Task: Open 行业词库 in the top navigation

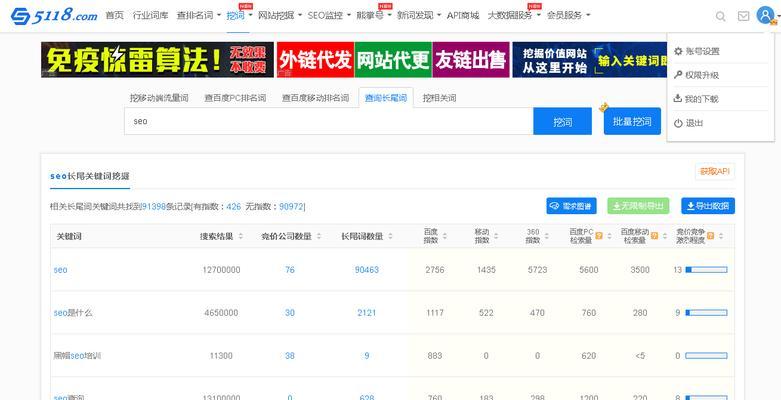Action: 150,15
